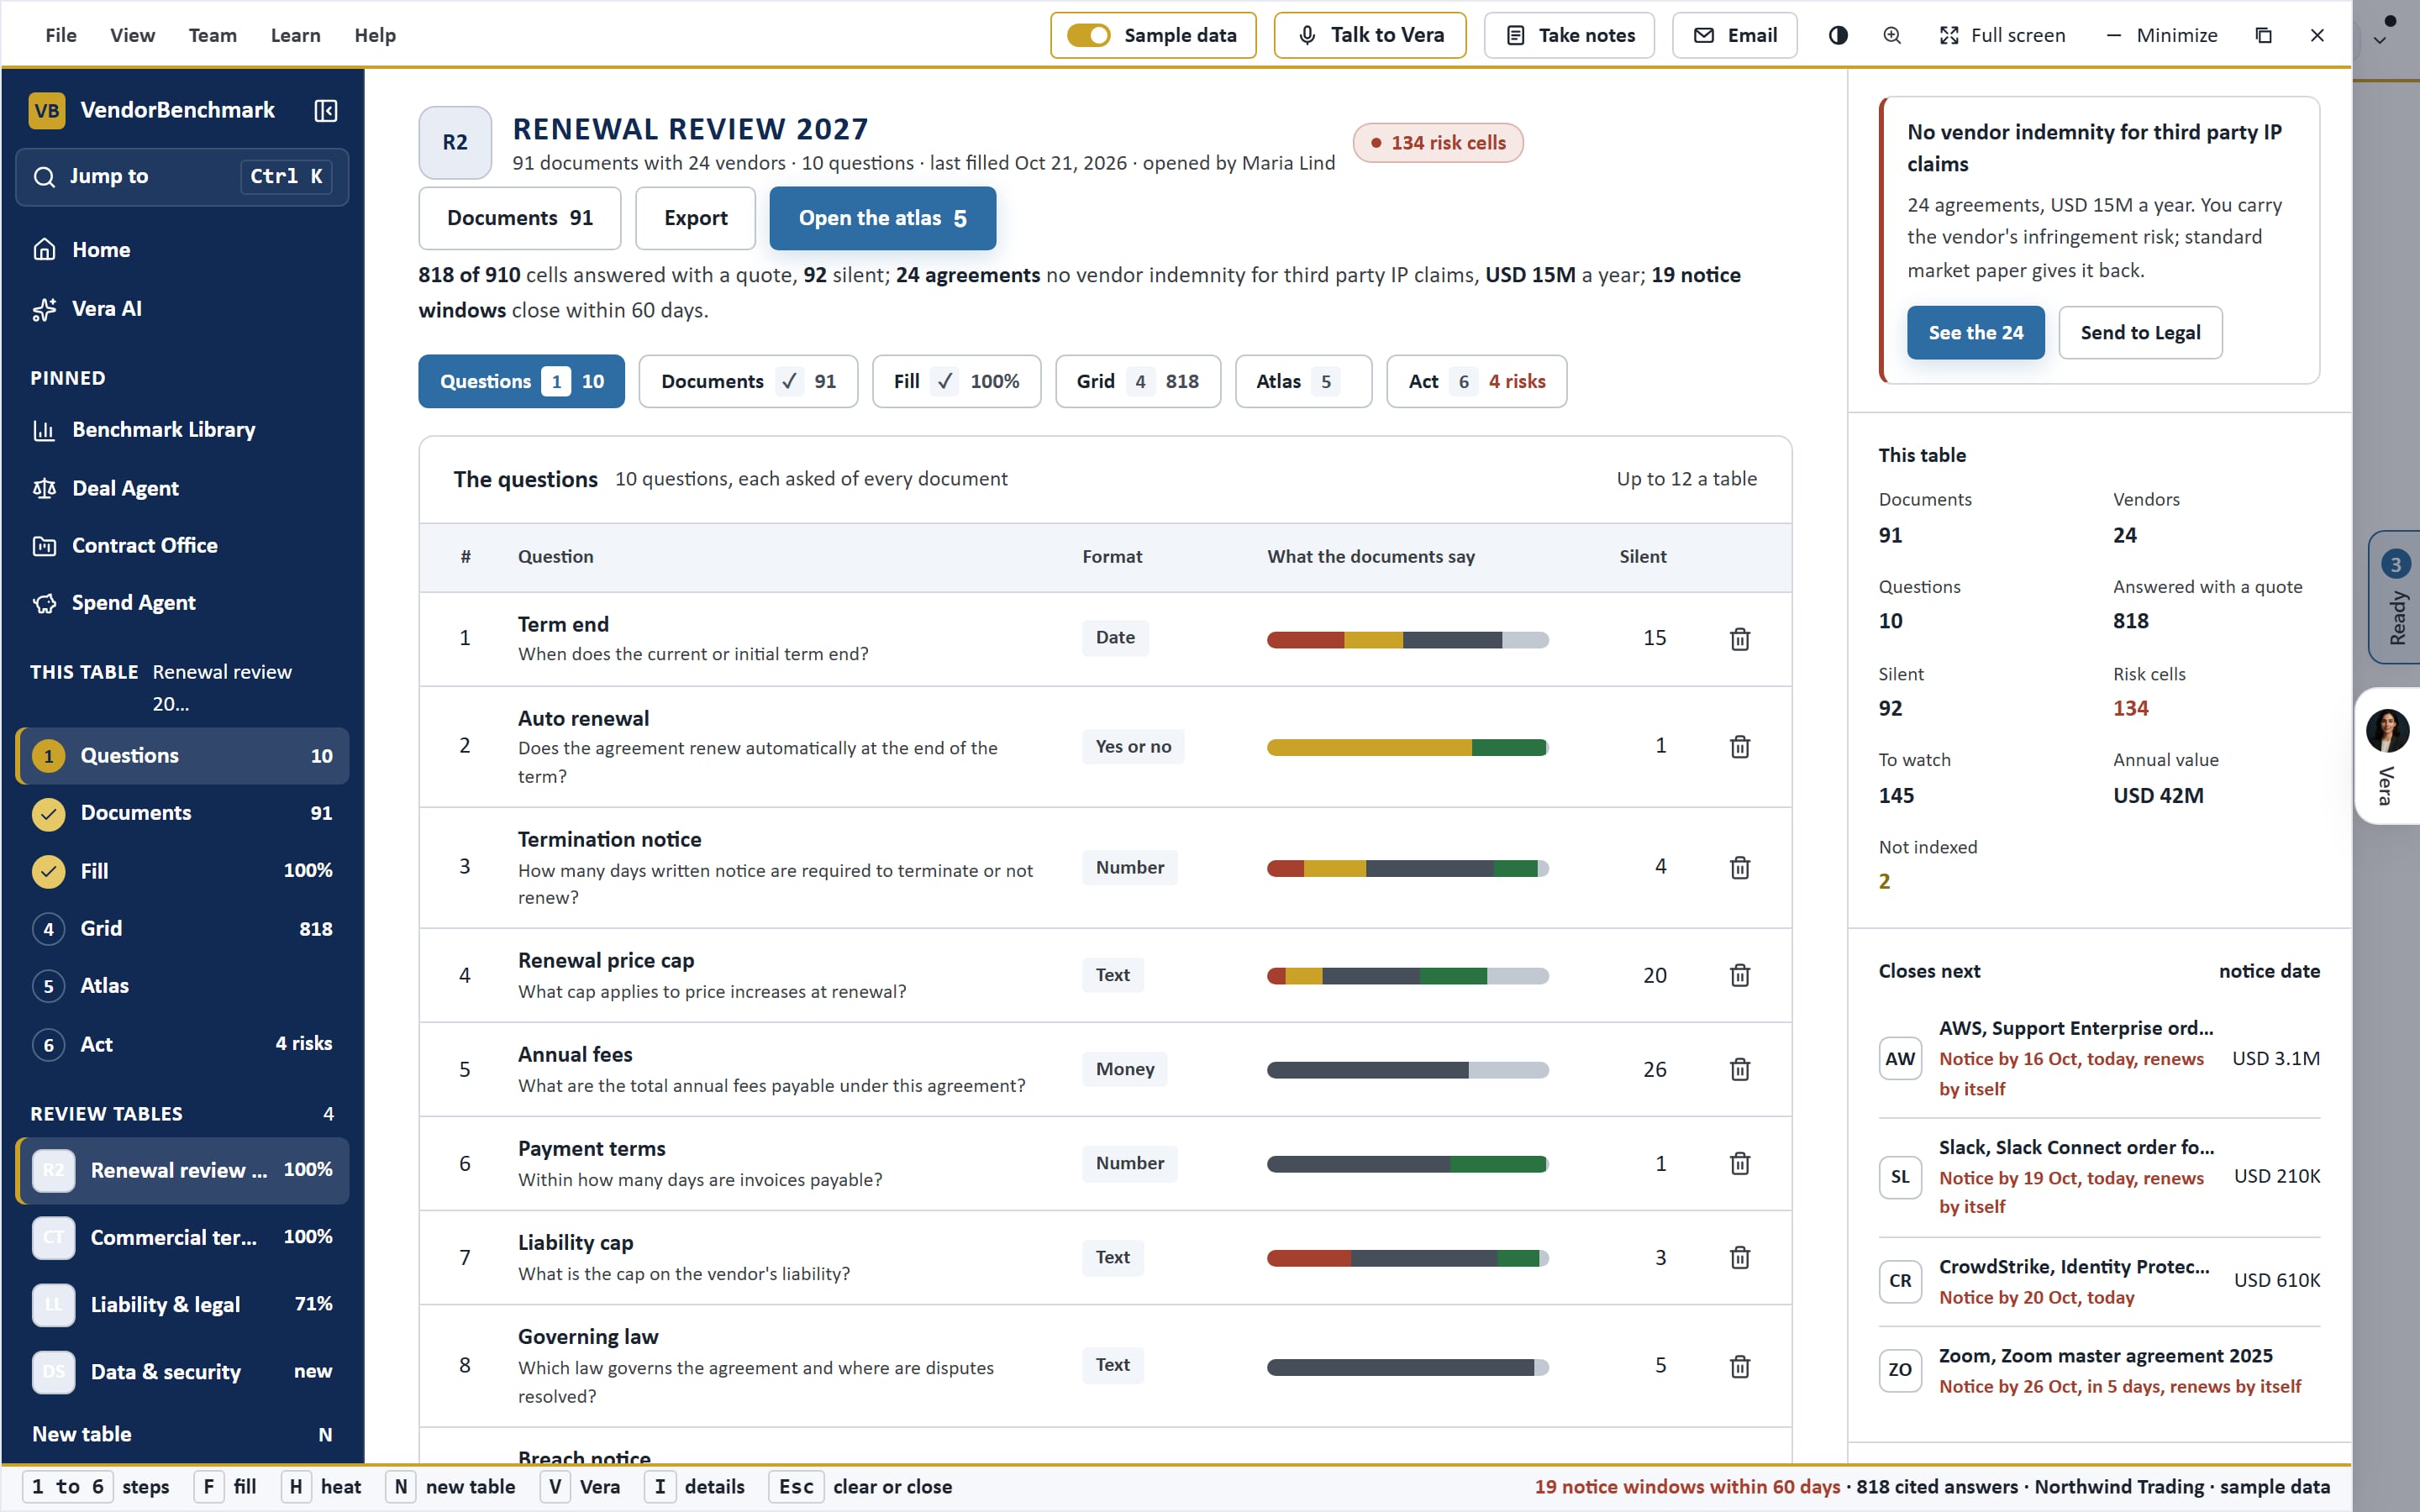
Task: Delete the Renewal price cap question
Action: 1740,975
